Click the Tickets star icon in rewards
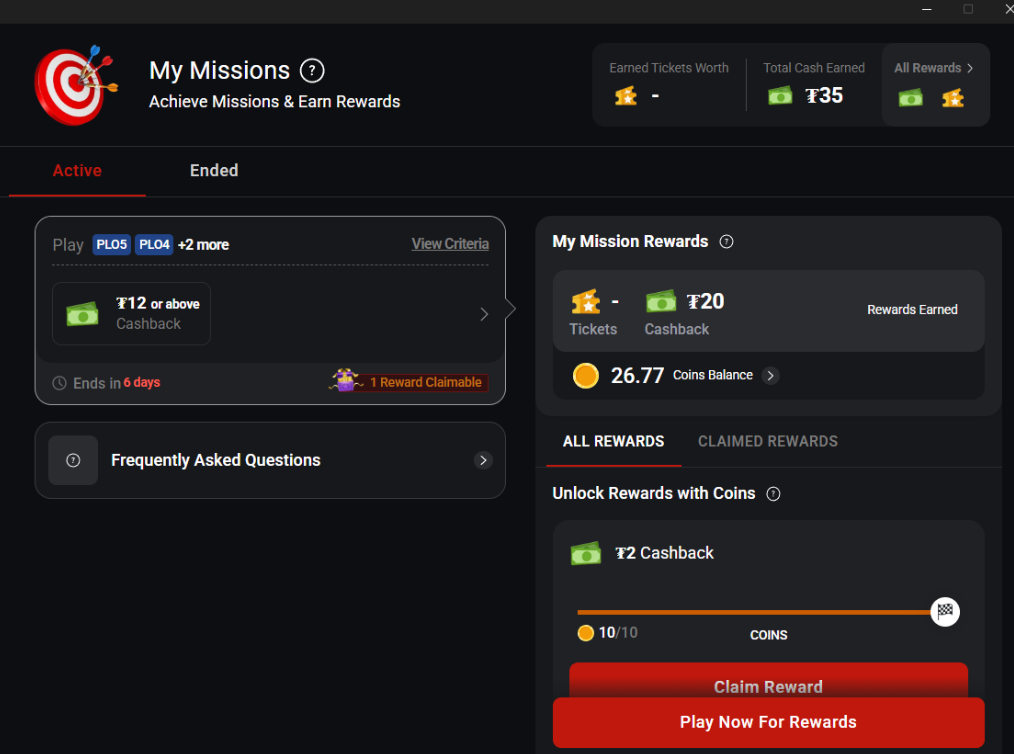 coord(585,302)
